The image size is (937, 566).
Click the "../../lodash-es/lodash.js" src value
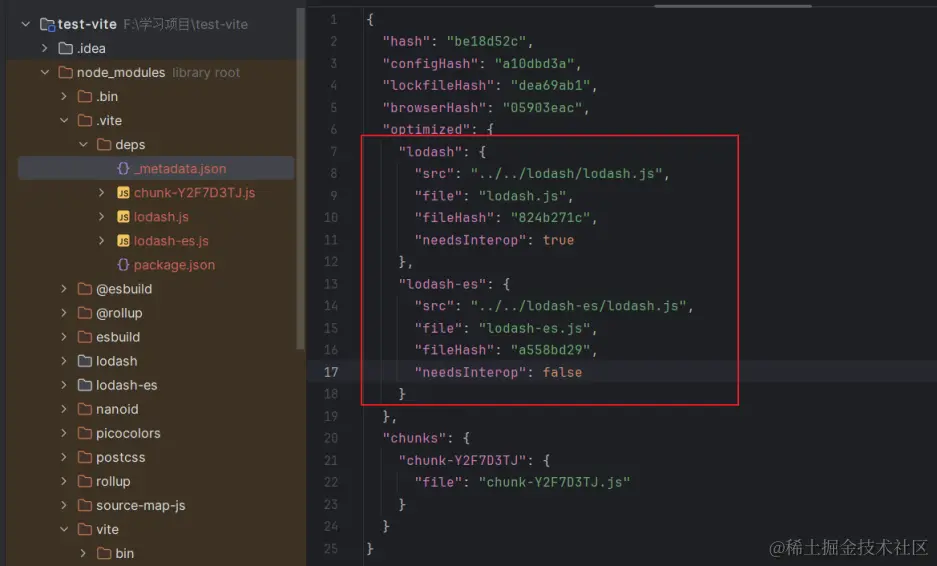click(578, 306)
